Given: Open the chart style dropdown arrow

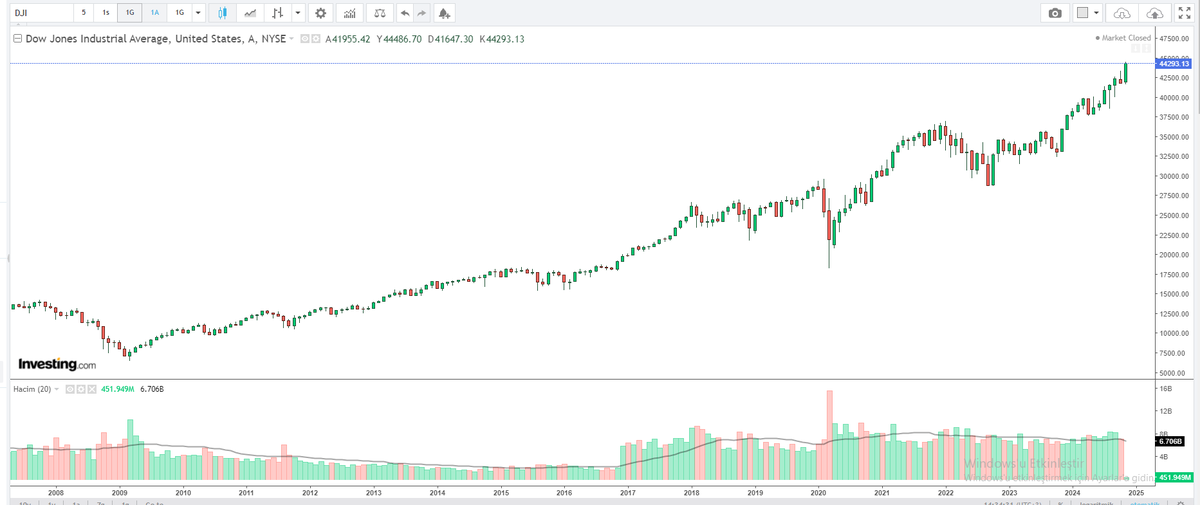Looking at the screenshot, I should 298,13.
